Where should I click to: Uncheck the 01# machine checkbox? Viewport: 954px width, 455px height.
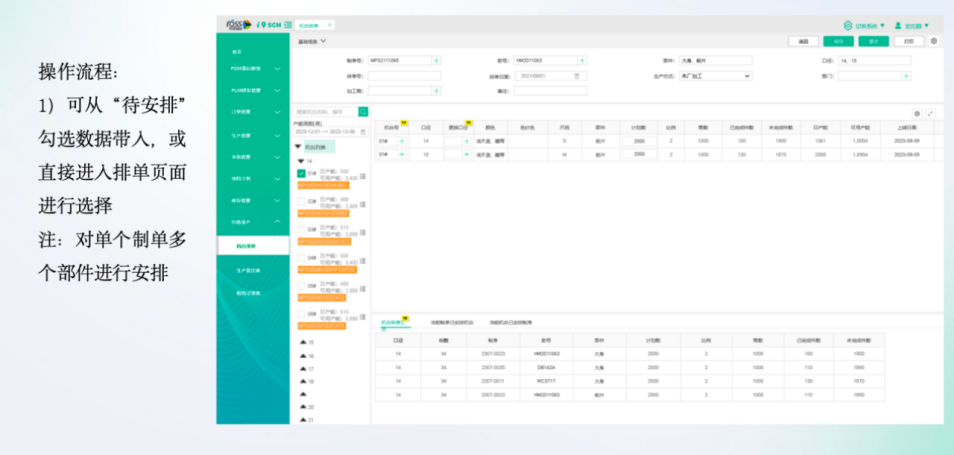click(x=301, y=174)
